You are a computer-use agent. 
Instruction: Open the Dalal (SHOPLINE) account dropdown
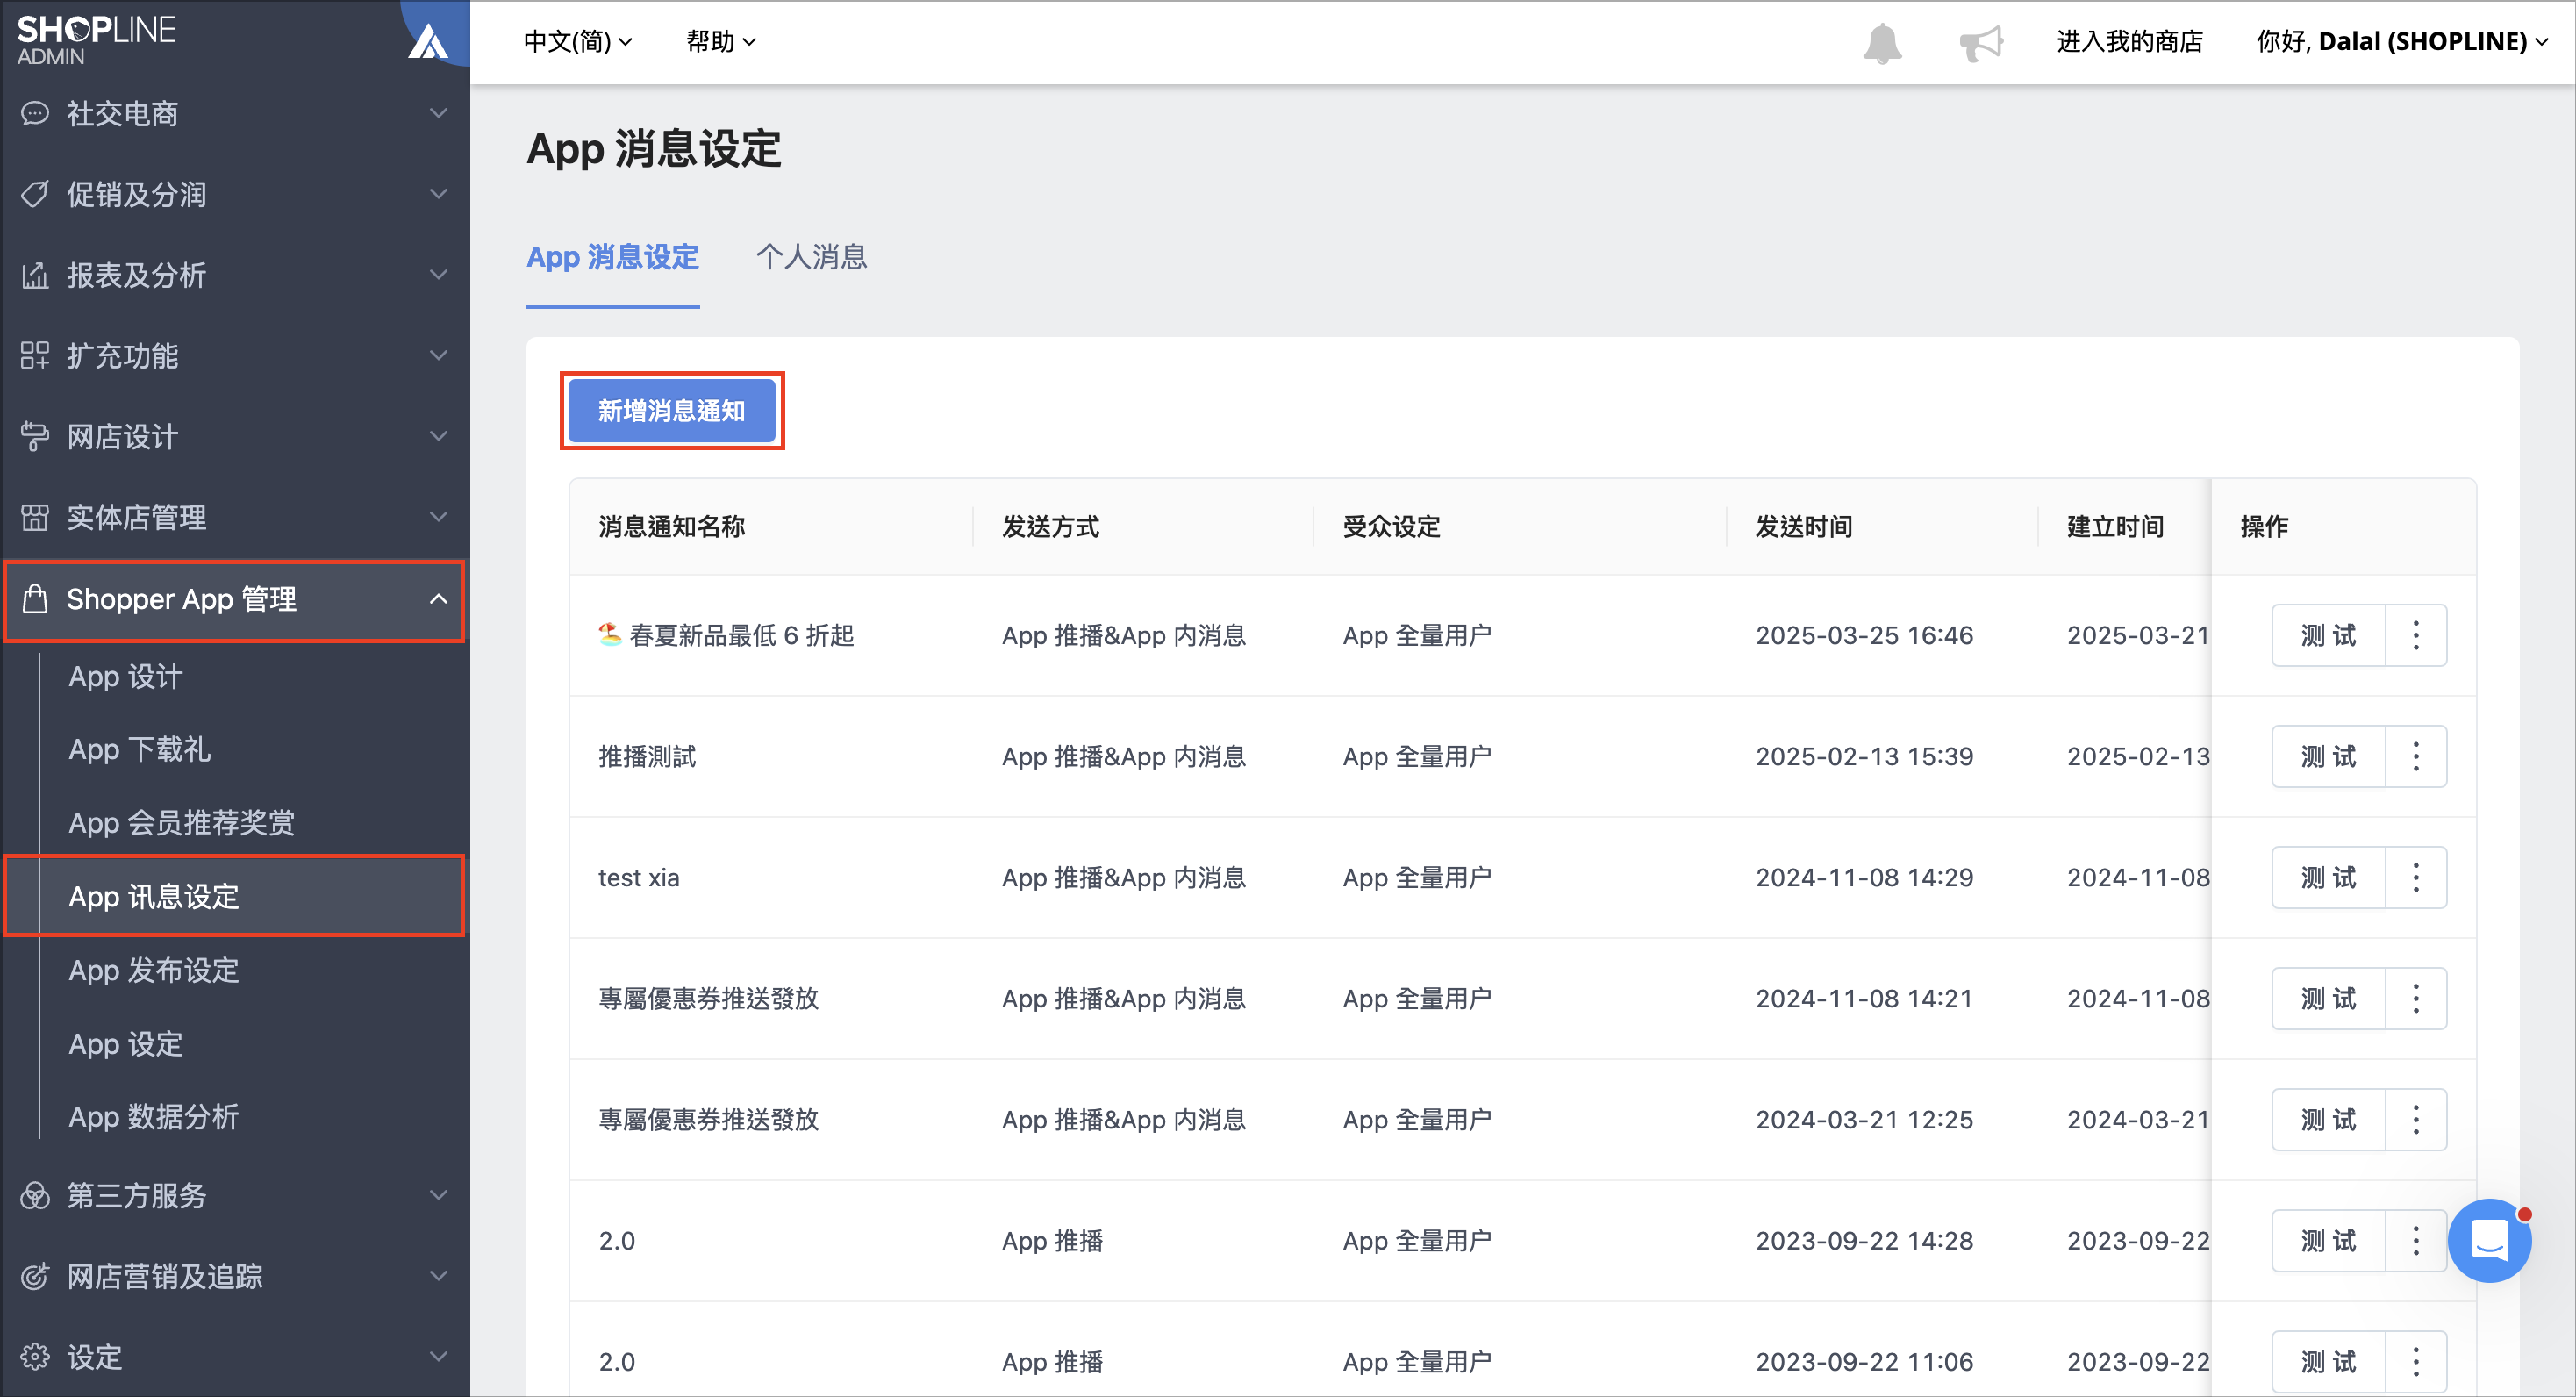coord(2402,42)
